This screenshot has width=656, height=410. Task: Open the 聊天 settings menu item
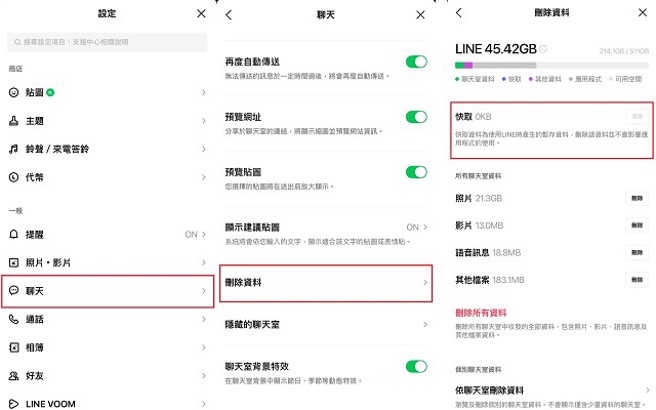tap(108, 291)
